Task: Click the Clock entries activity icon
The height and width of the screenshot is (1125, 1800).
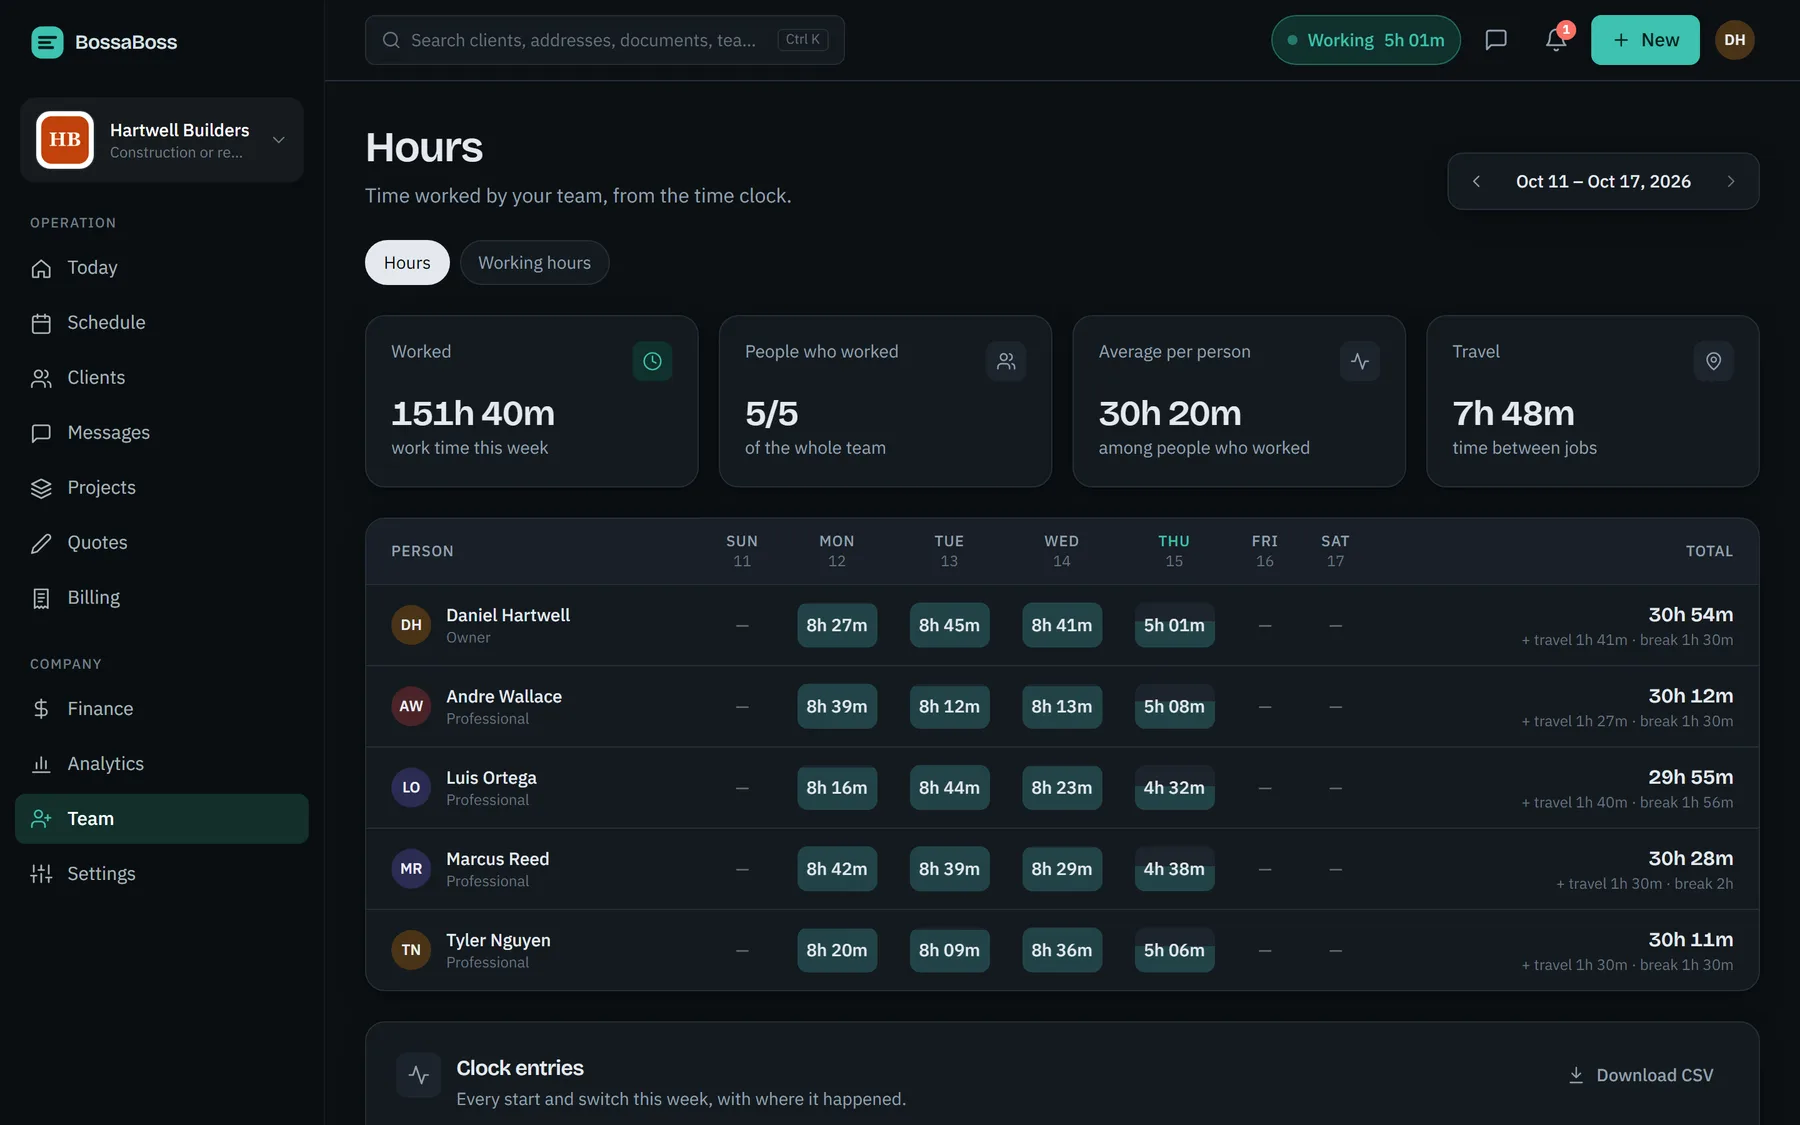Action: pyautogui.click(x=418, y=1075)
